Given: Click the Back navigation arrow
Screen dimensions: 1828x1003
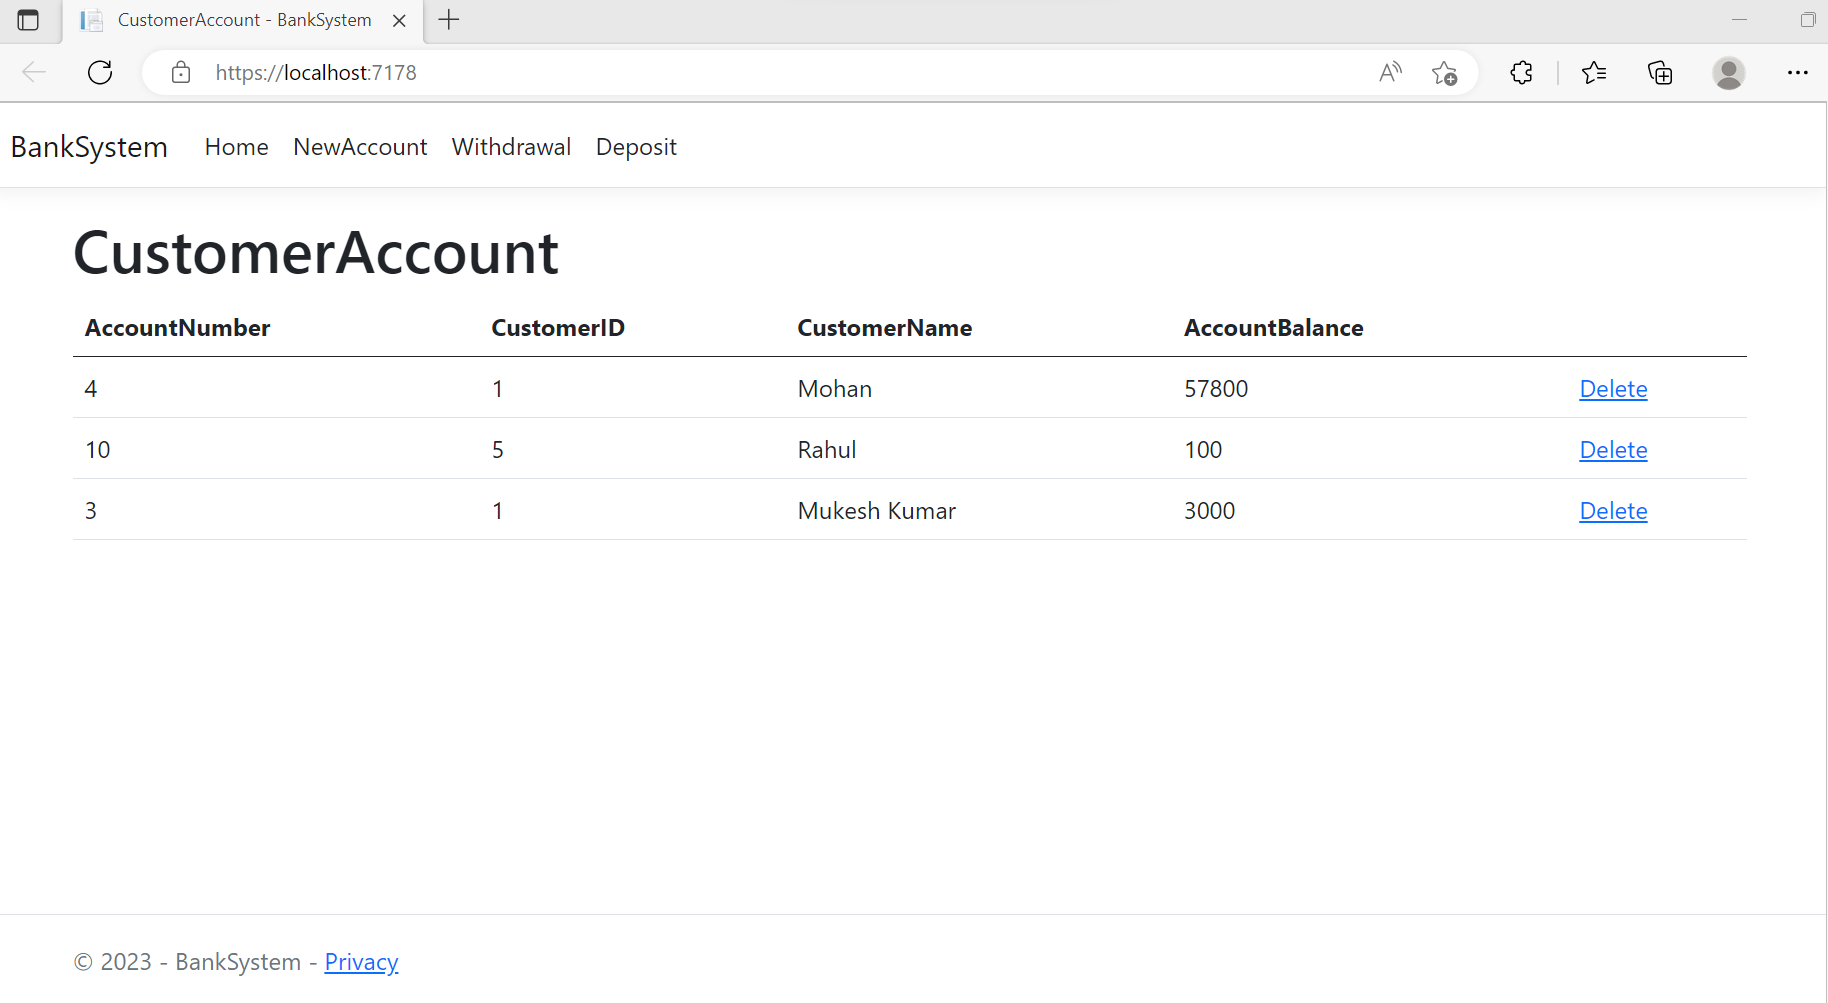Looking at the screenshot, I should [34, 72].
